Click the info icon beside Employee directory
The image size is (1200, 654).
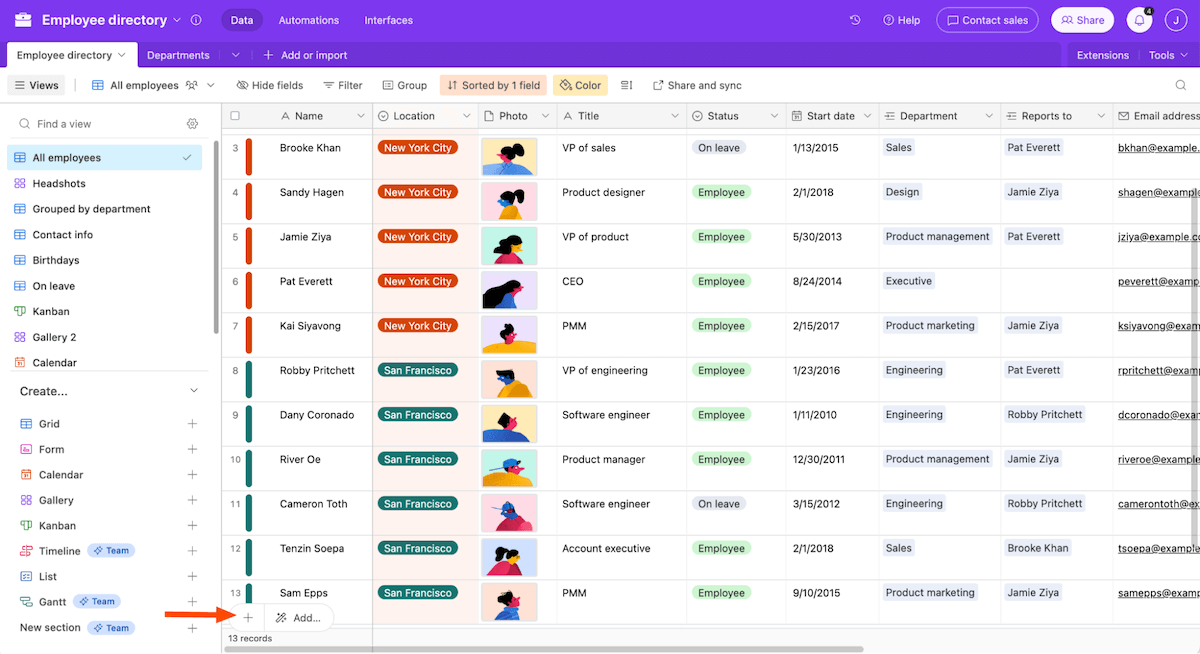point(196,19)
